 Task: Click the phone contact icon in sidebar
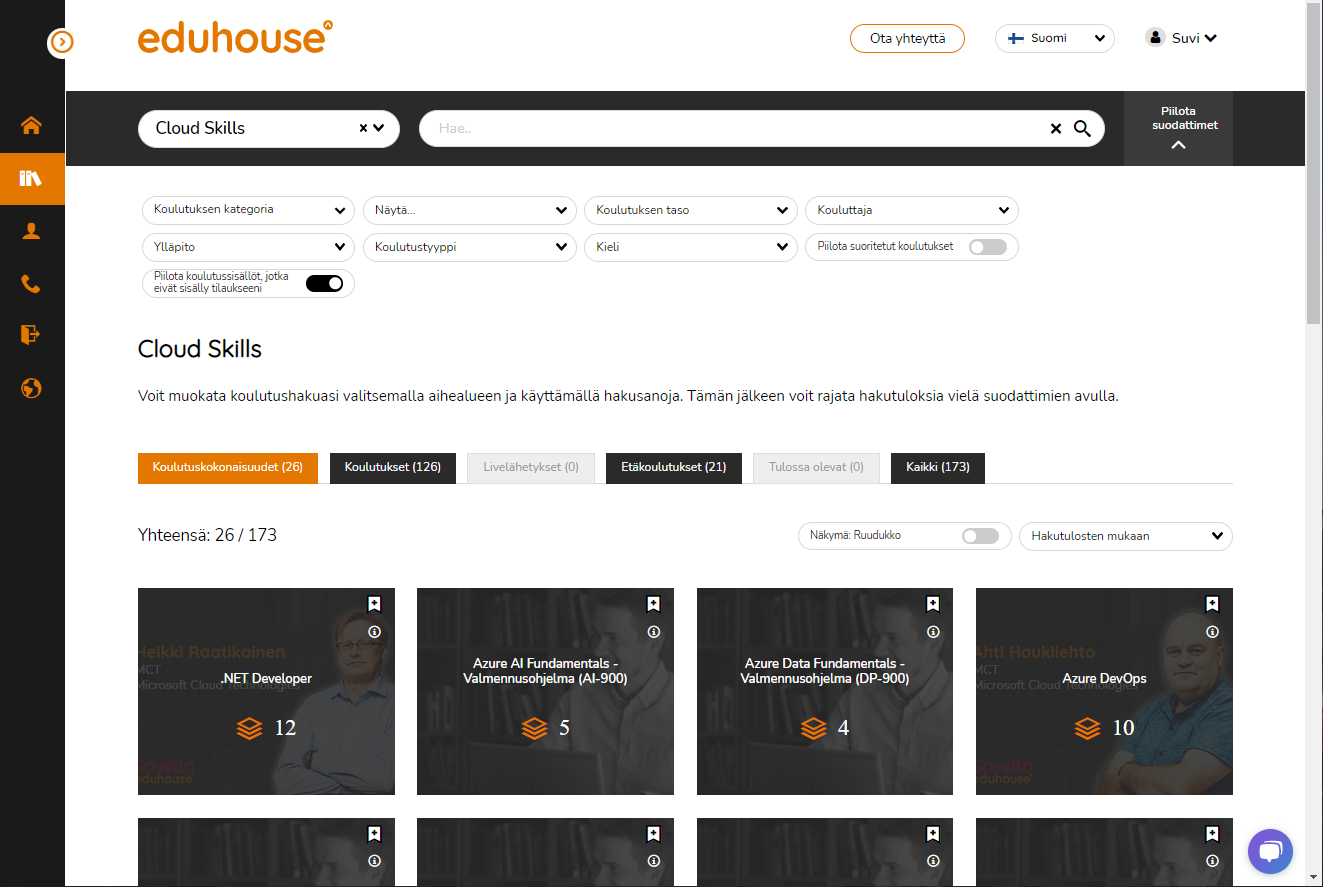(x=32, y=284)
